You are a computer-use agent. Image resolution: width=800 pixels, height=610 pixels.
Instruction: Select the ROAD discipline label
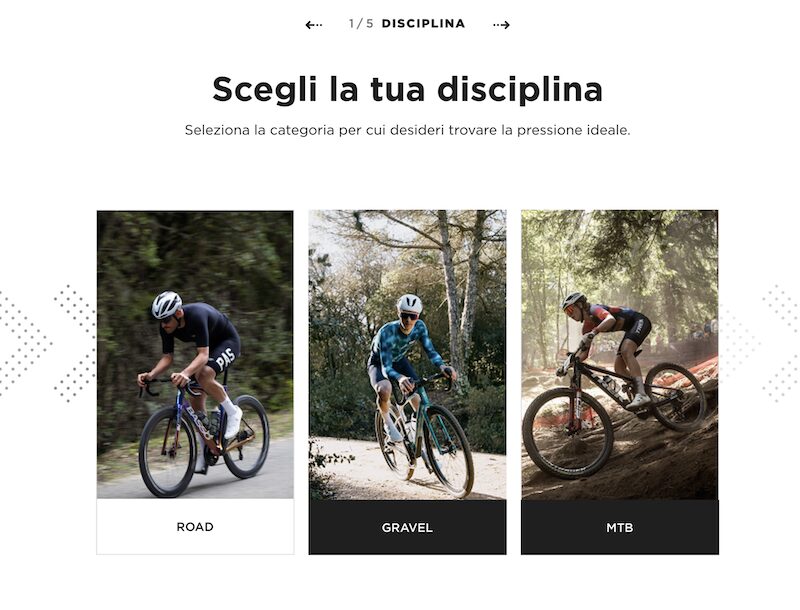tap(195, 526)
